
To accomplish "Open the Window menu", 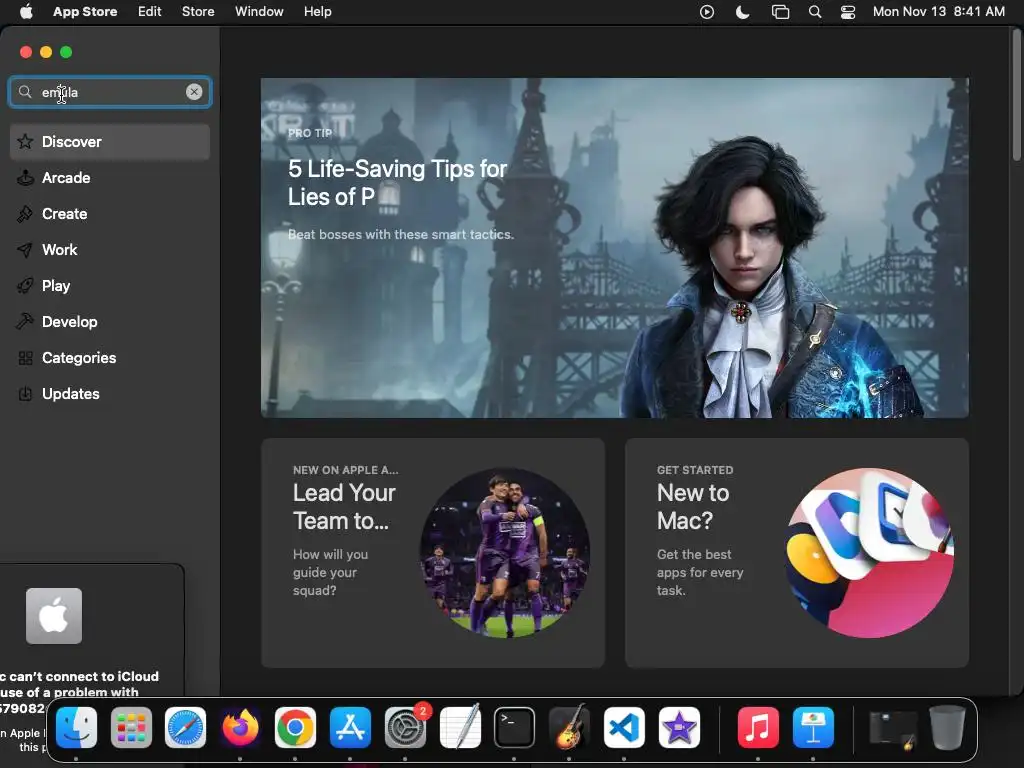I will coord(259,11).
